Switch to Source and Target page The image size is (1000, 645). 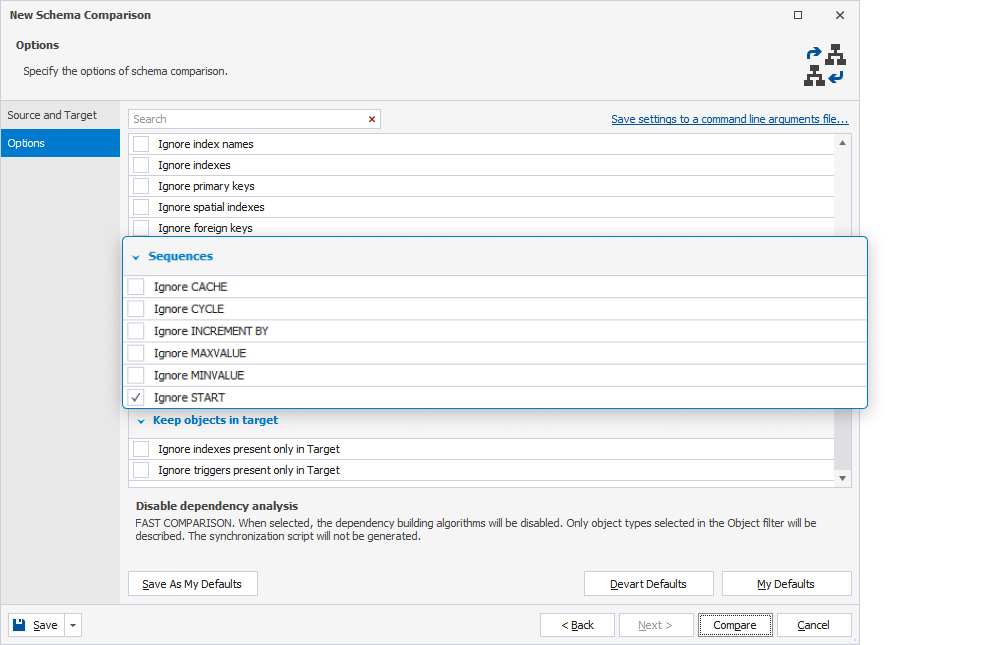tap(61, 115)
